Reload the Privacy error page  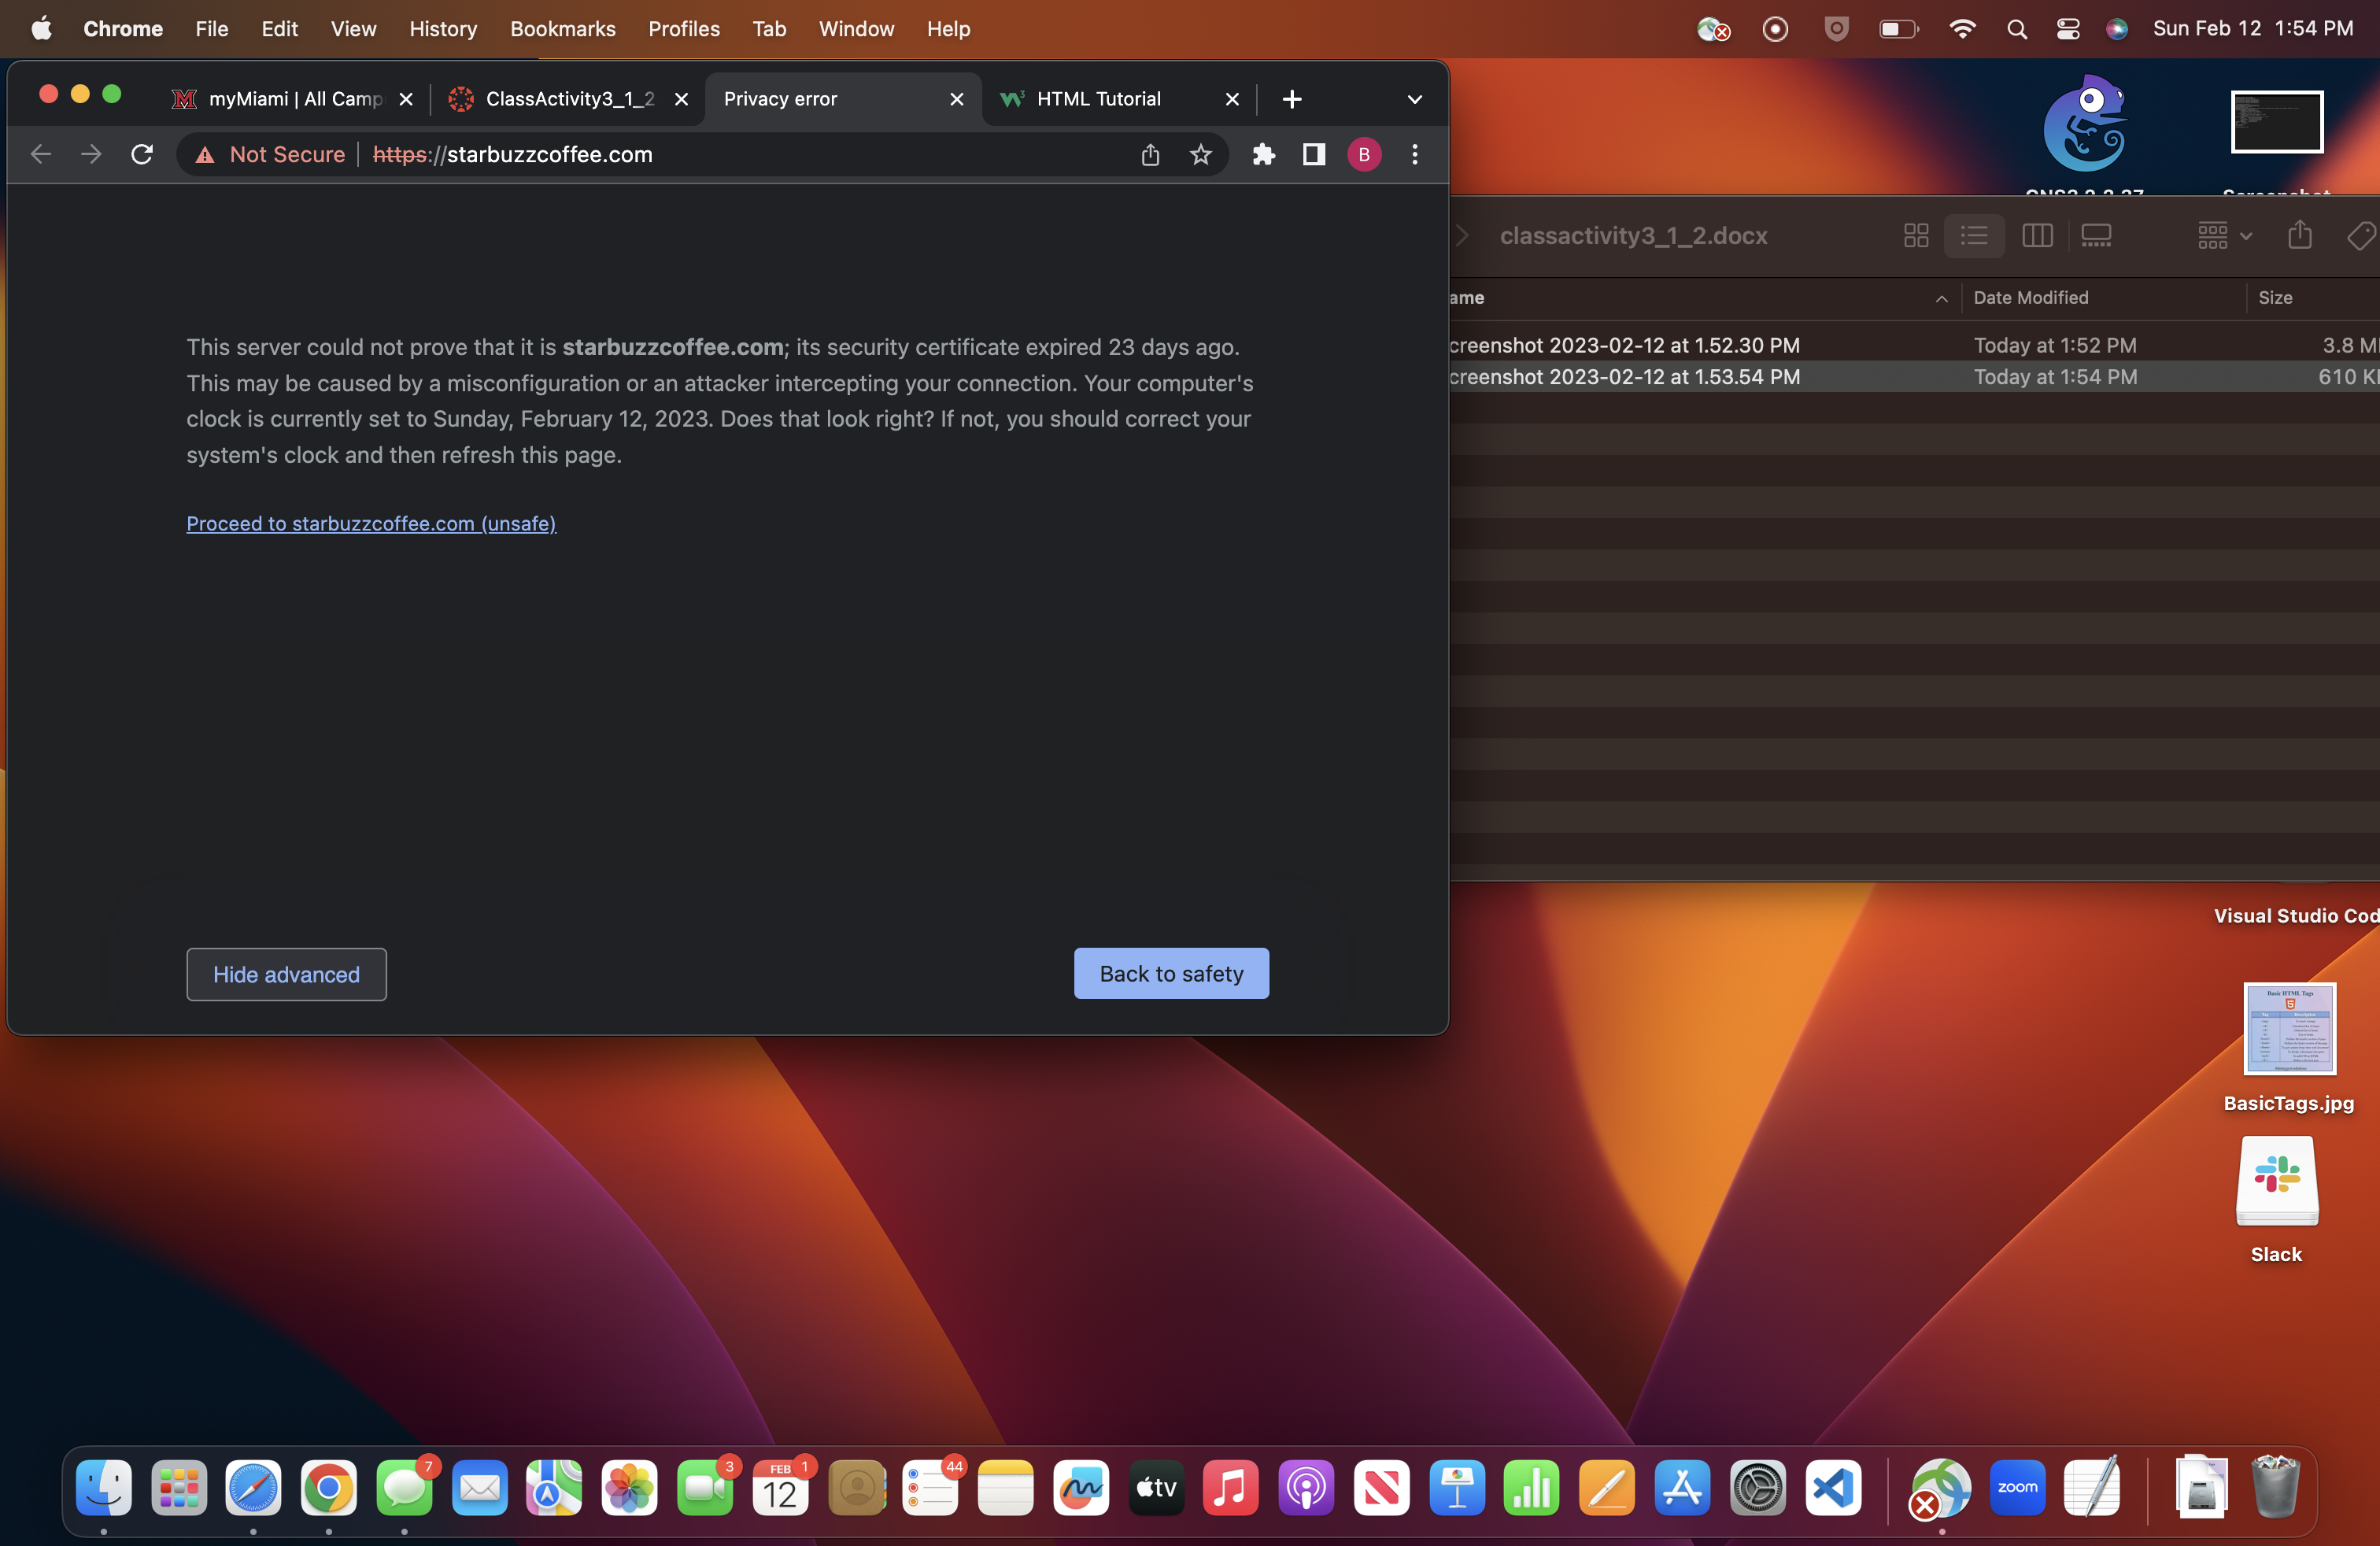142,154
